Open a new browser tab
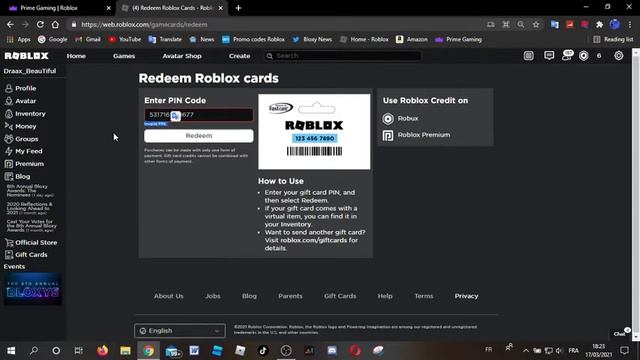 pos(238,8)
